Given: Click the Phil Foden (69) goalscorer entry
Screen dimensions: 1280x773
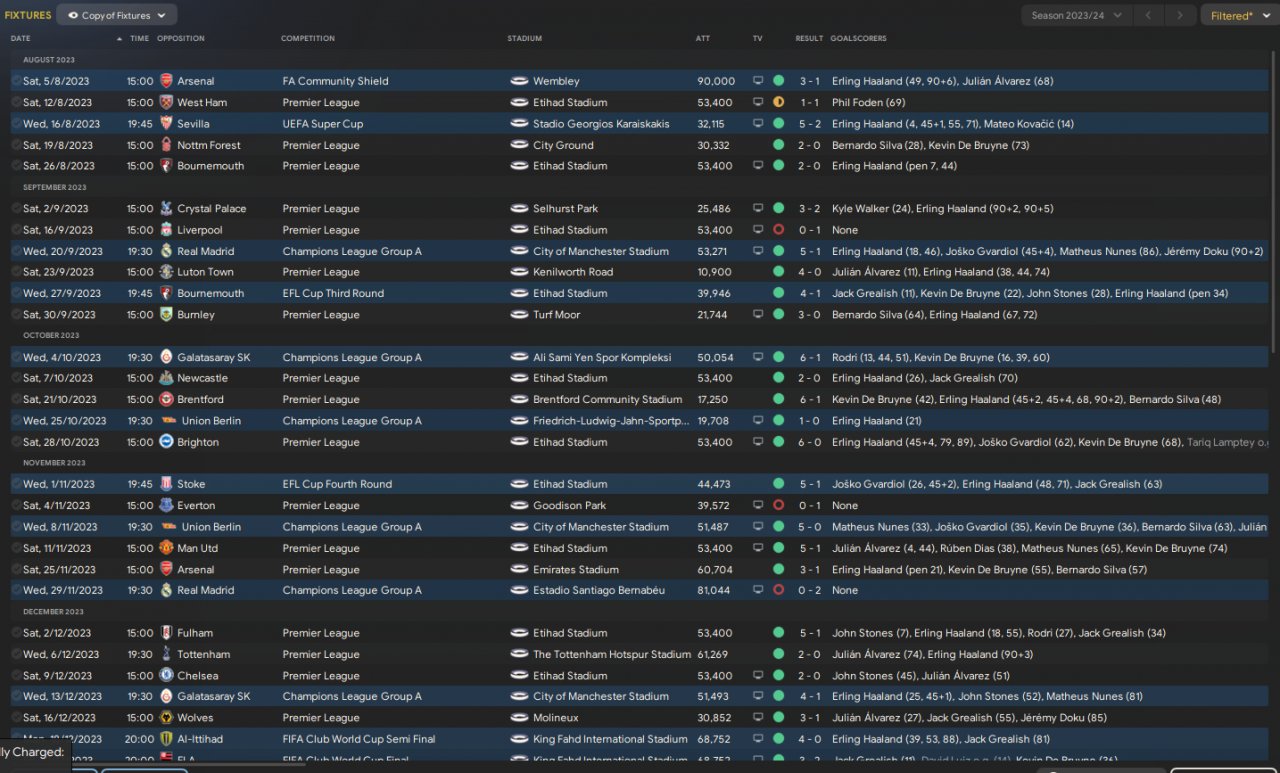Looking at the screenshot, I should click(869, 102).
